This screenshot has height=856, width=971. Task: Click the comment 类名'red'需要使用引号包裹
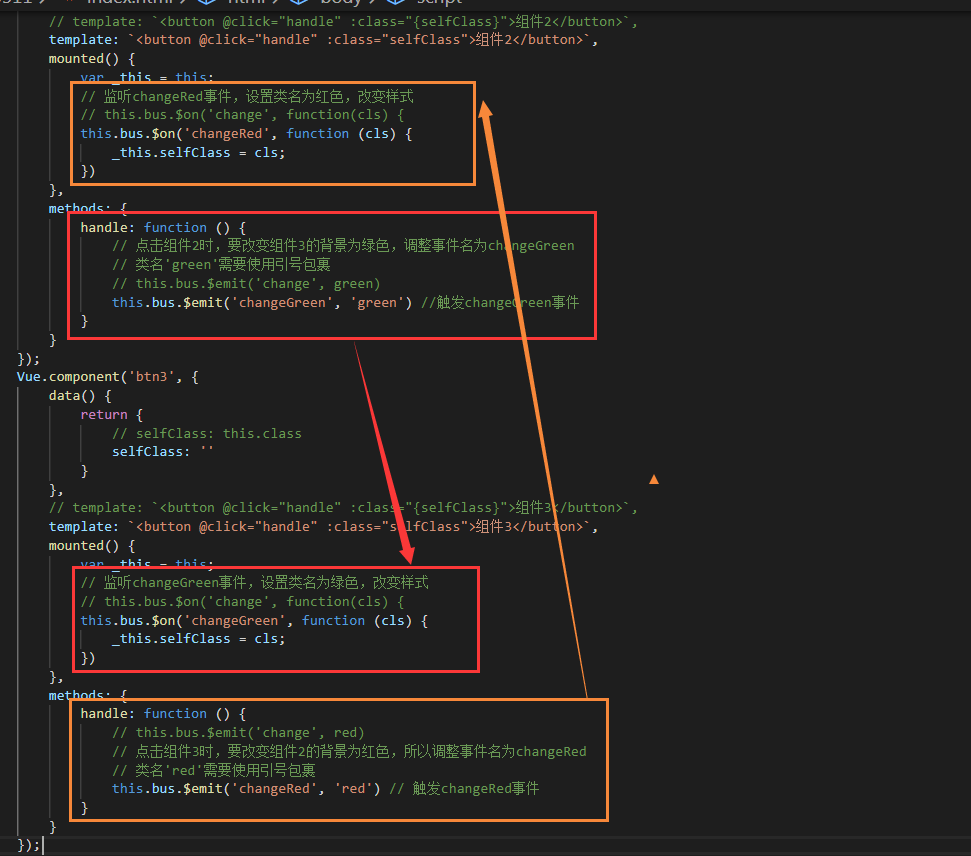pos(214,771)
